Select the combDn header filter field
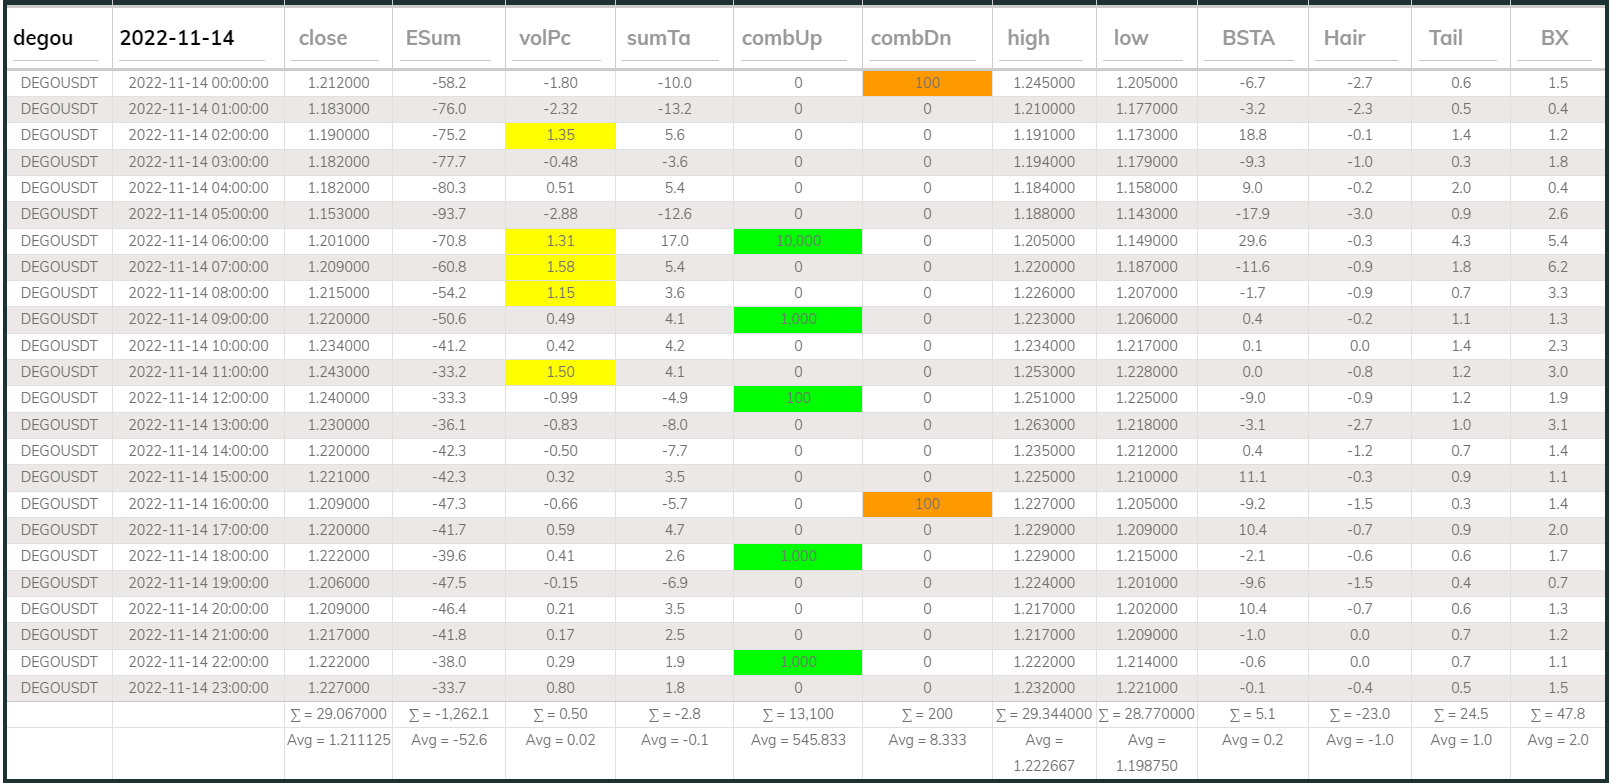This screenshot has height=783, width=1612. (926, 39)
